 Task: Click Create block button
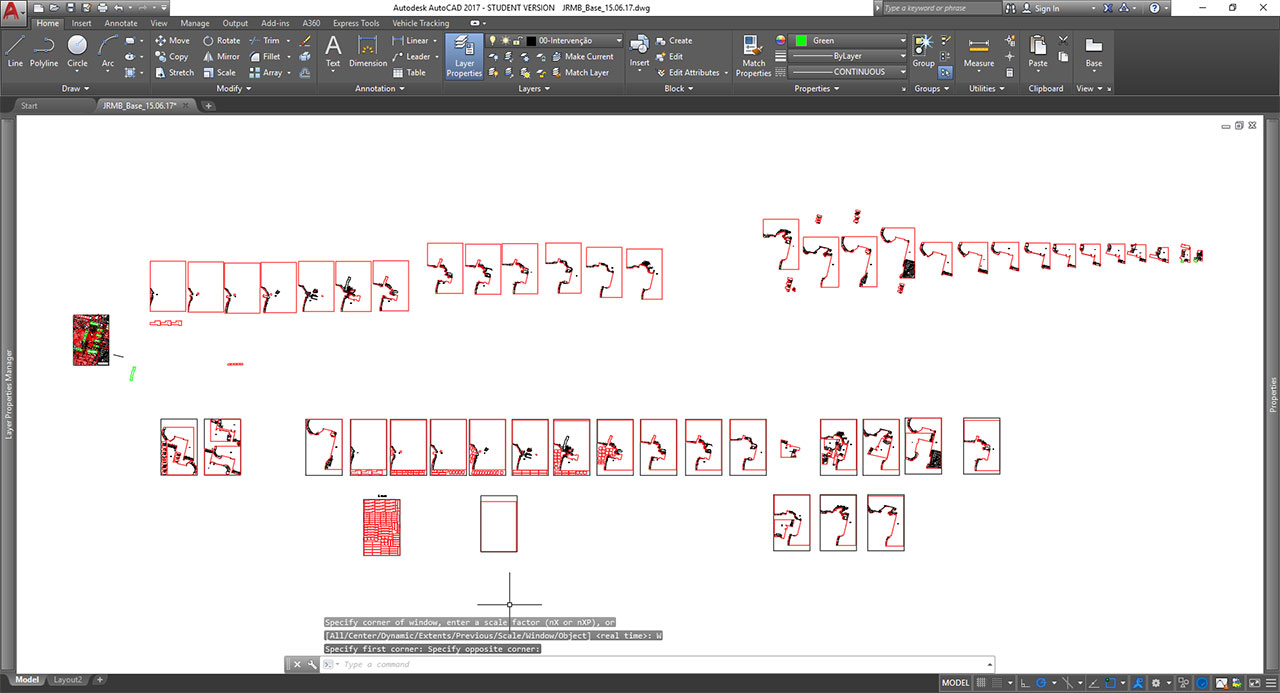pos(673,41)
